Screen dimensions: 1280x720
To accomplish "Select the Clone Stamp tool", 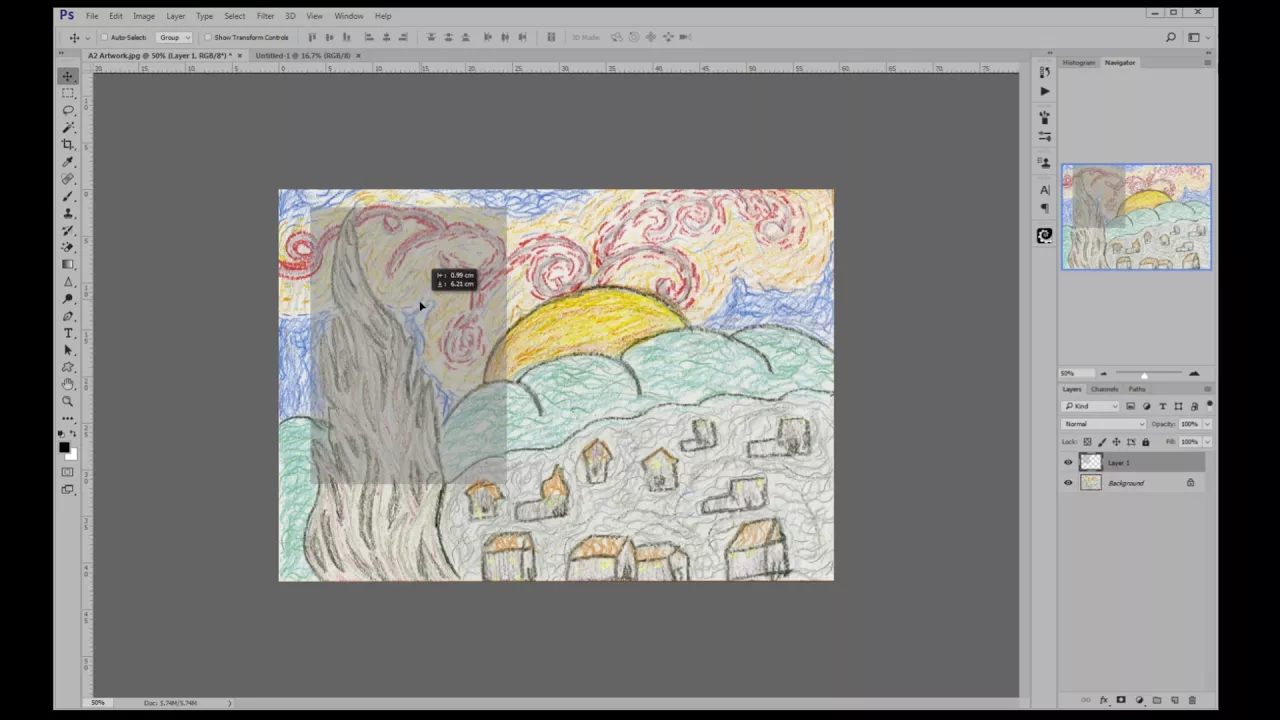I will (x=68, y=213).
